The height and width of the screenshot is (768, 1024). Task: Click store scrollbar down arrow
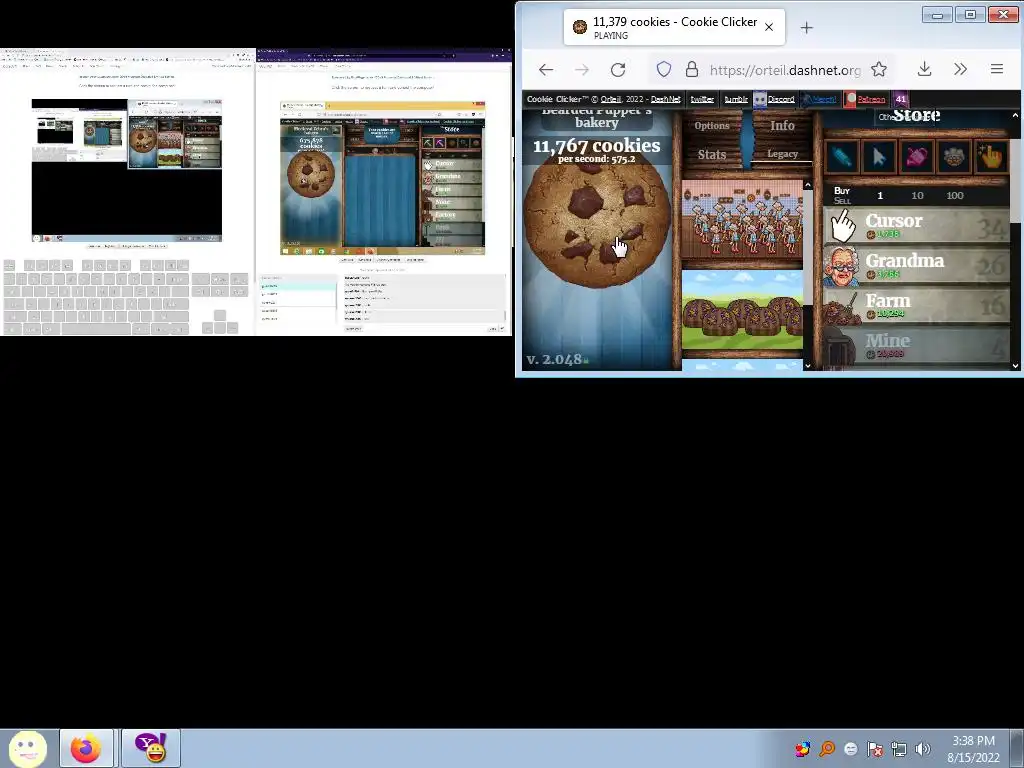pos(1016,366)
